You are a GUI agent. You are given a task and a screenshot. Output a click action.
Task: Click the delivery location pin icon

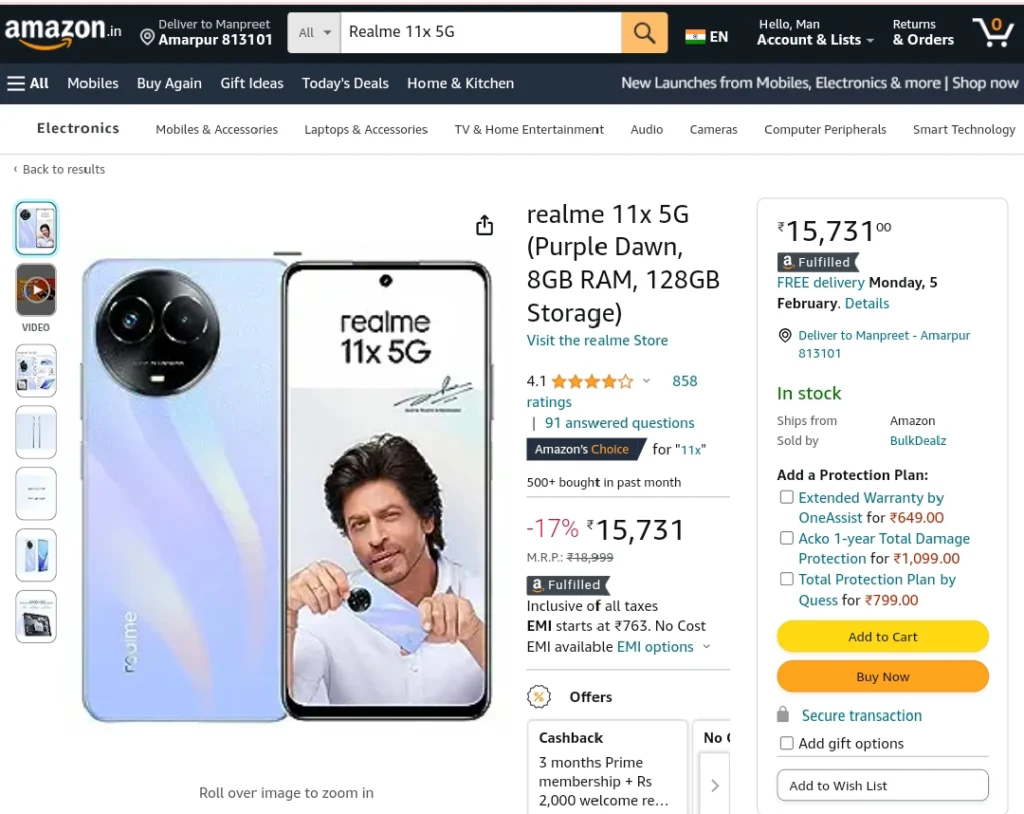tap(148, 37)
